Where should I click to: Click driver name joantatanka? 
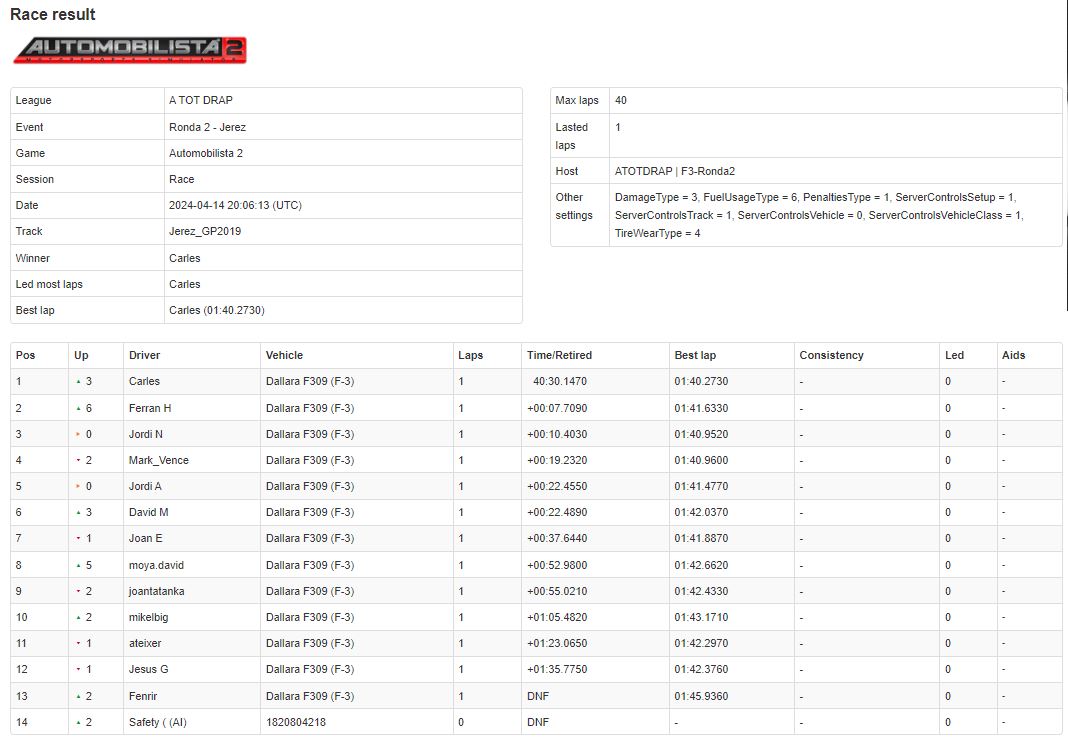156,591
